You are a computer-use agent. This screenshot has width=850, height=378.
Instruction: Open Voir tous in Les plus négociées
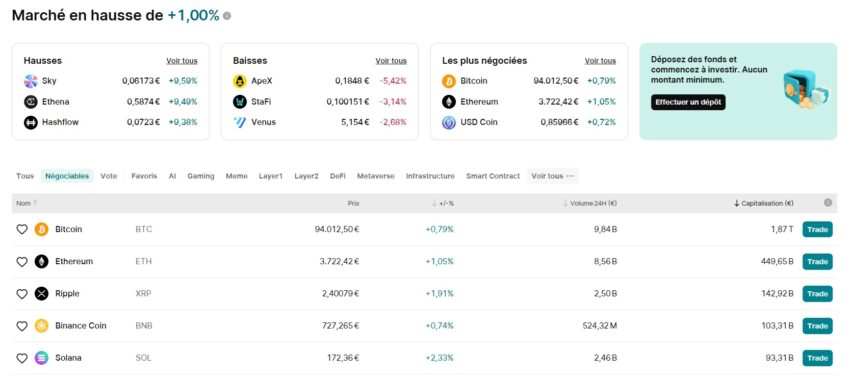(600, 61)
